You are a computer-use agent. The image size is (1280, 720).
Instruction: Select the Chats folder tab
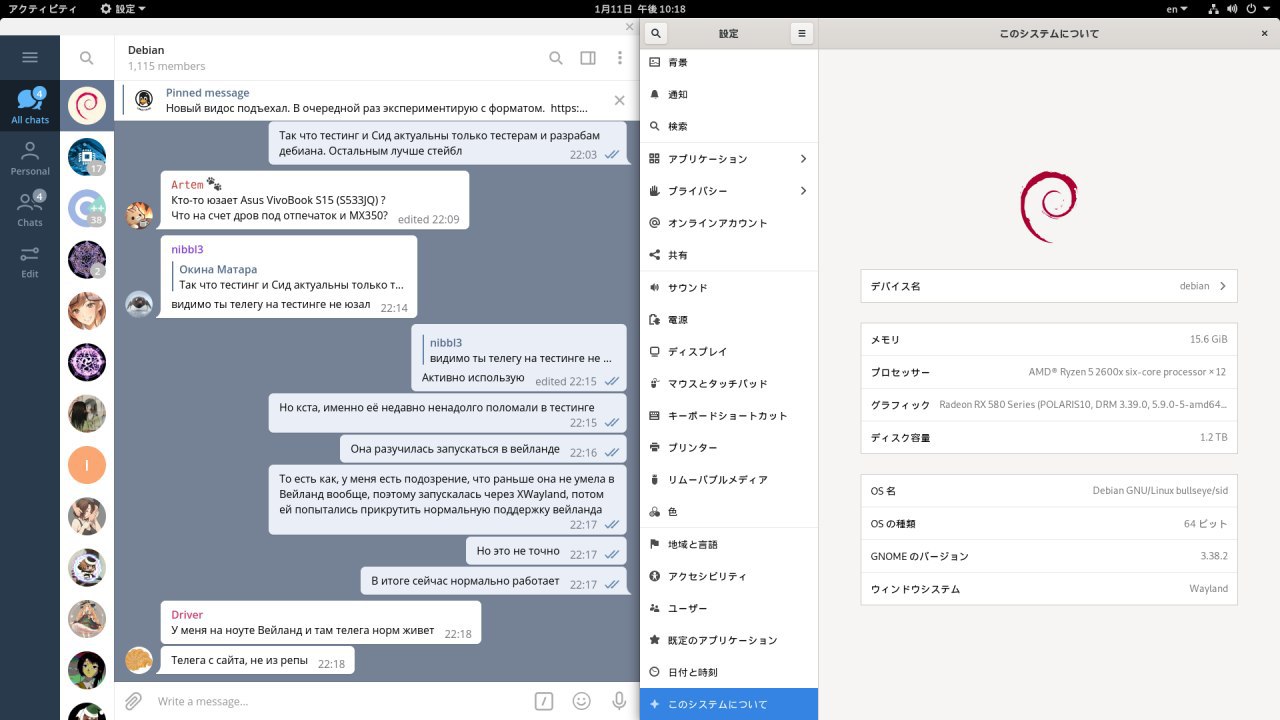30,209
